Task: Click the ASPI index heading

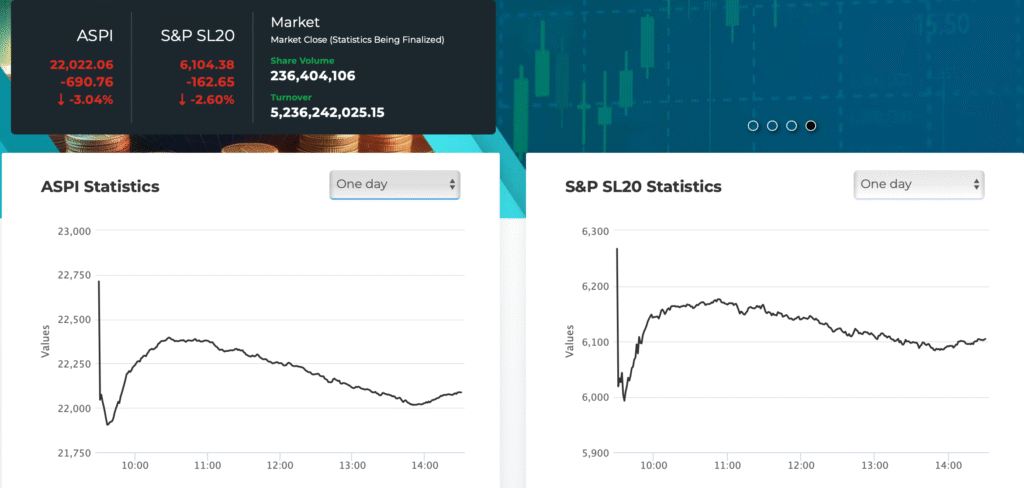Action: [x=95, y=36]
